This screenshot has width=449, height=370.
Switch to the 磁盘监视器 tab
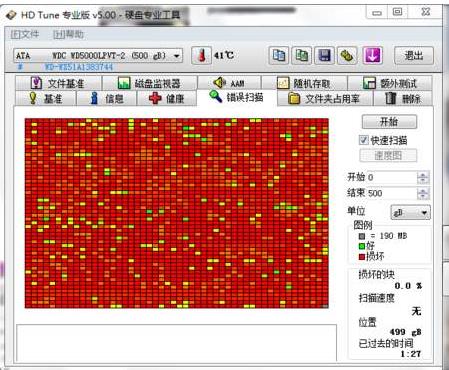150,83
